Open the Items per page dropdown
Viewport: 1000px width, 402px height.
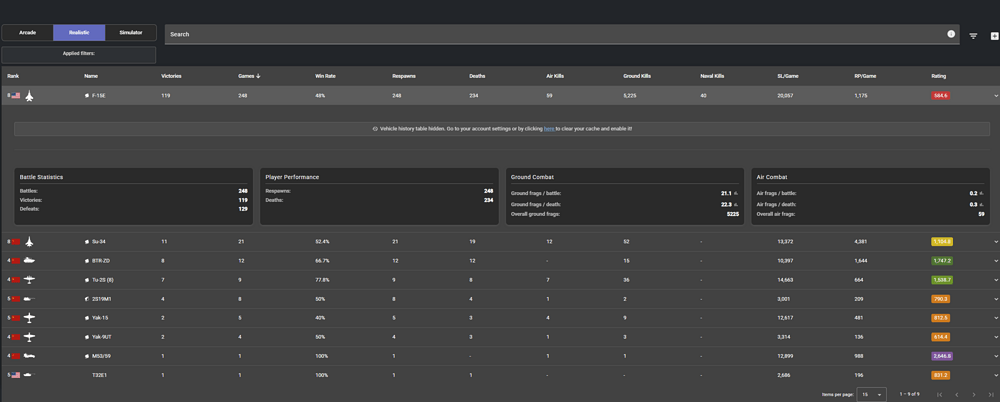click(x=871, y=394)
